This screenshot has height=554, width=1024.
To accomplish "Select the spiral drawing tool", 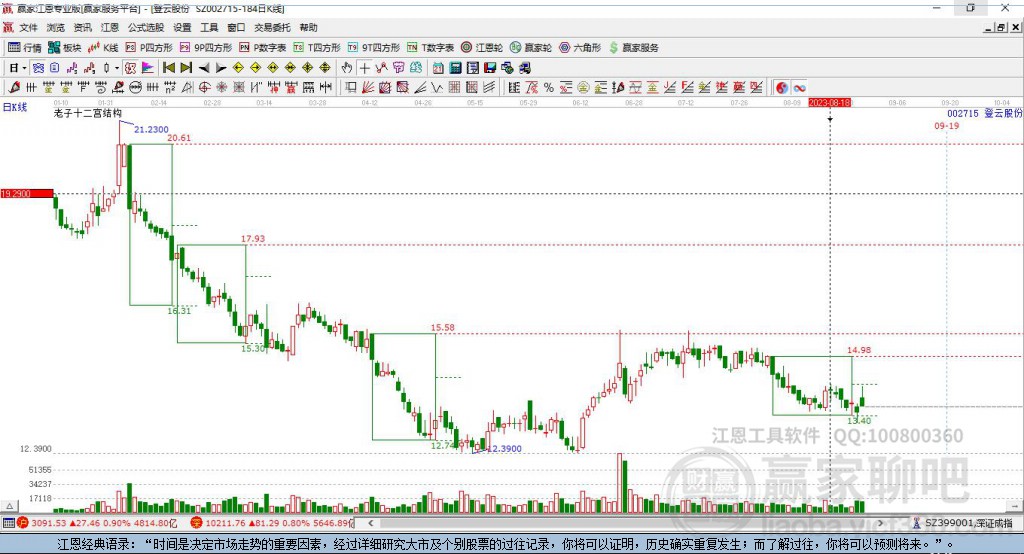I will (x=101, y=88).
